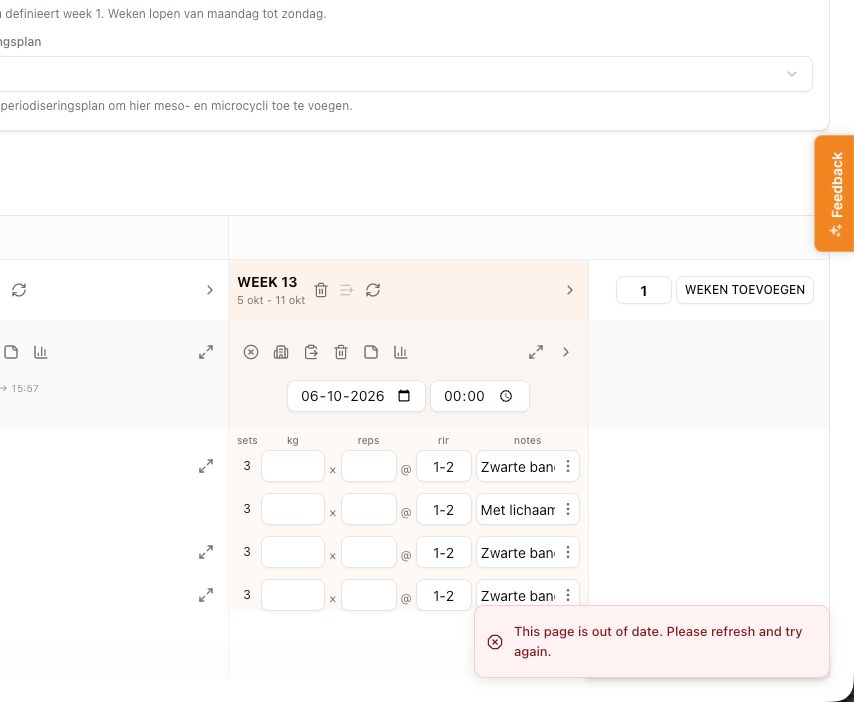854x702 pixels.
Task: Click the circled X icon in workout toolbar
Action: pos(251,352)
